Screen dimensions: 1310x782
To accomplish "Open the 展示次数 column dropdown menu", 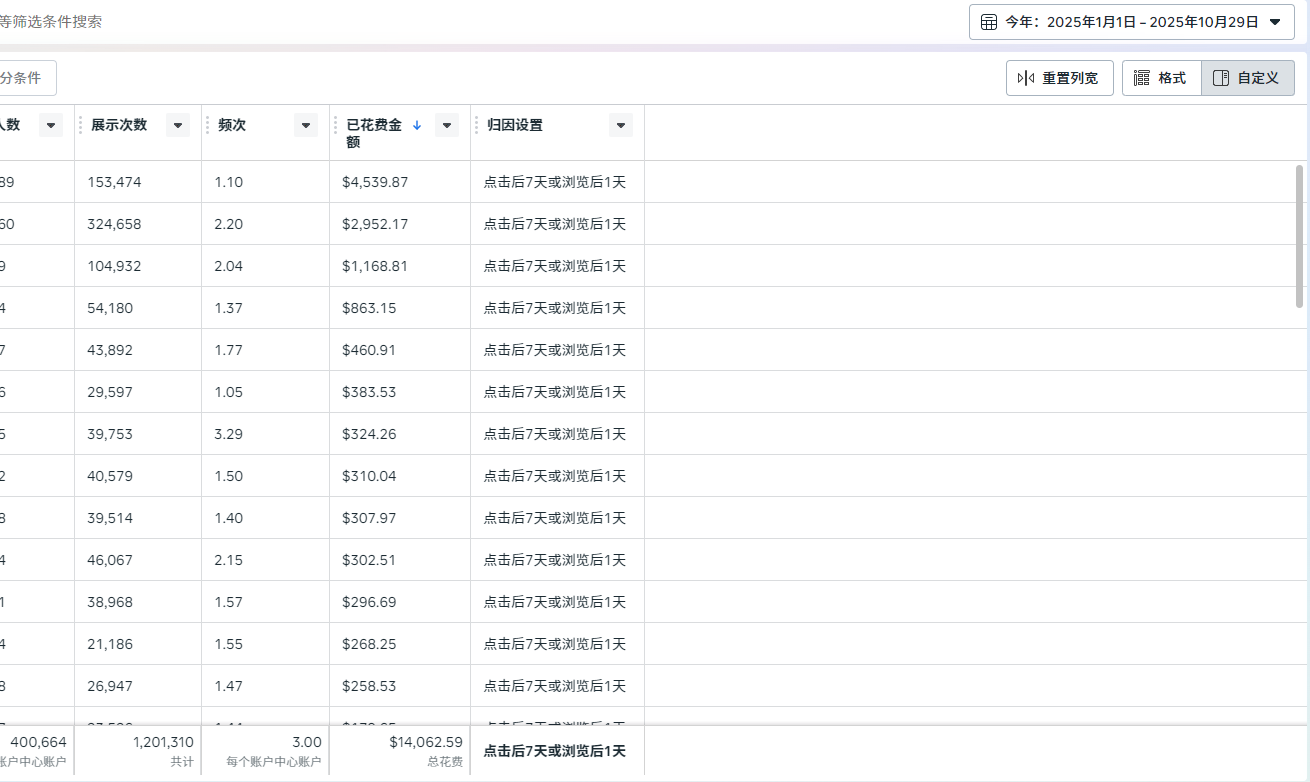I will click(178, 125).
